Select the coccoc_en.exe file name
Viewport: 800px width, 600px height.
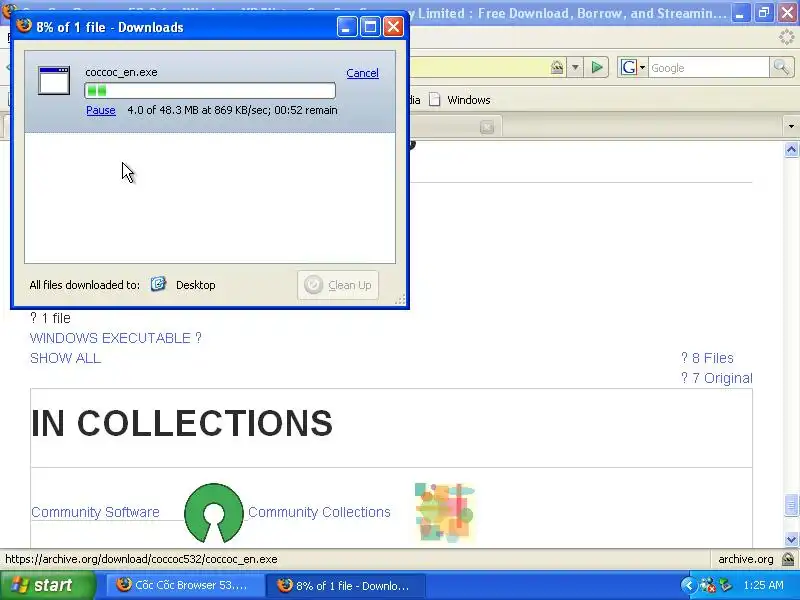[x=121, y=72]
